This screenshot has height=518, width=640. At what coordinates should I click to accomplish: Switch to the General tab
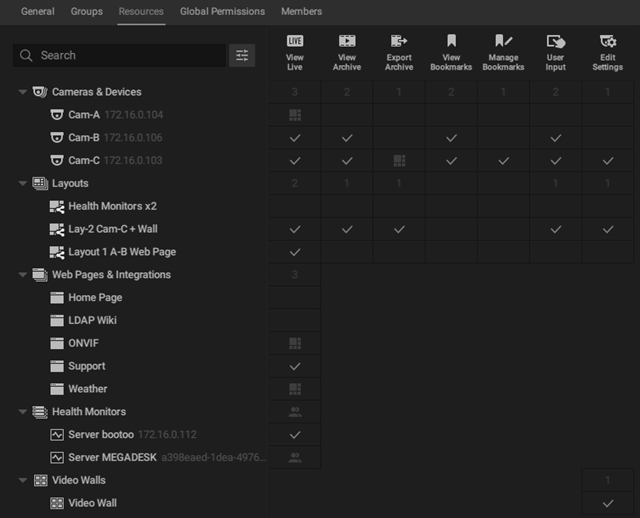coord(38,11)
